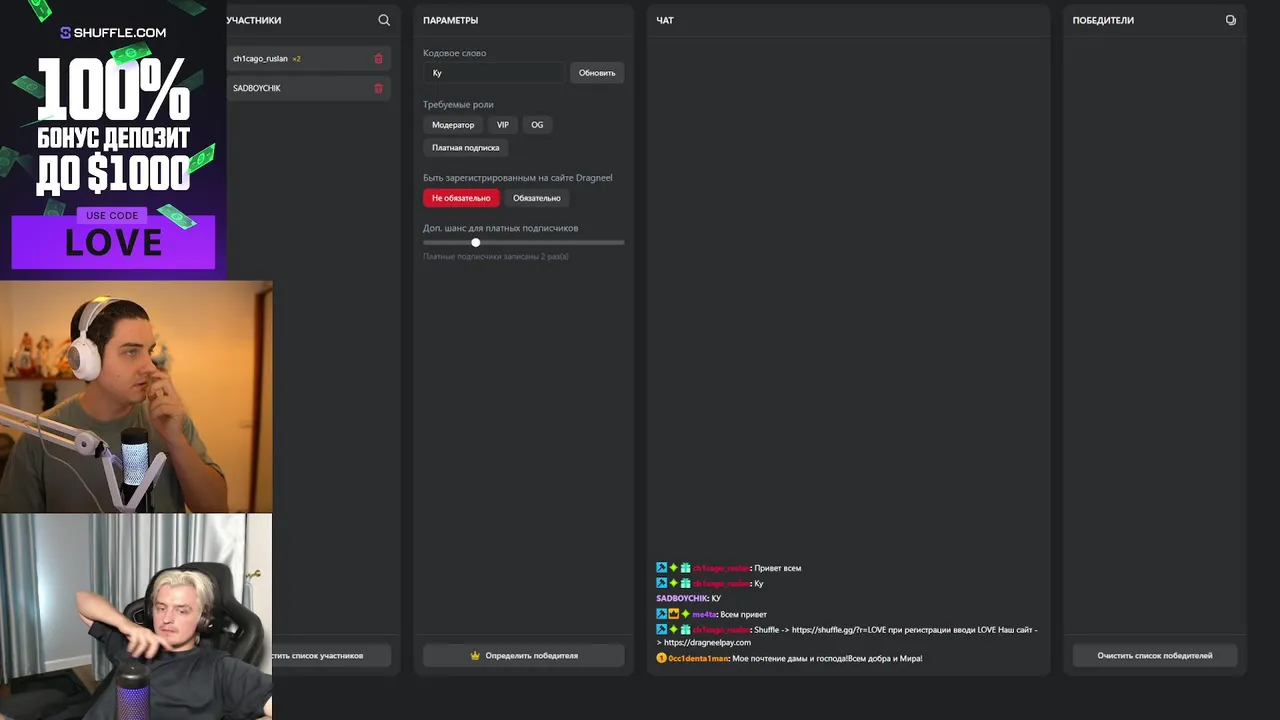Adjust the paid subscriber extra chance slider
This screenshot has width=1280, height=720.
(523, 242)
